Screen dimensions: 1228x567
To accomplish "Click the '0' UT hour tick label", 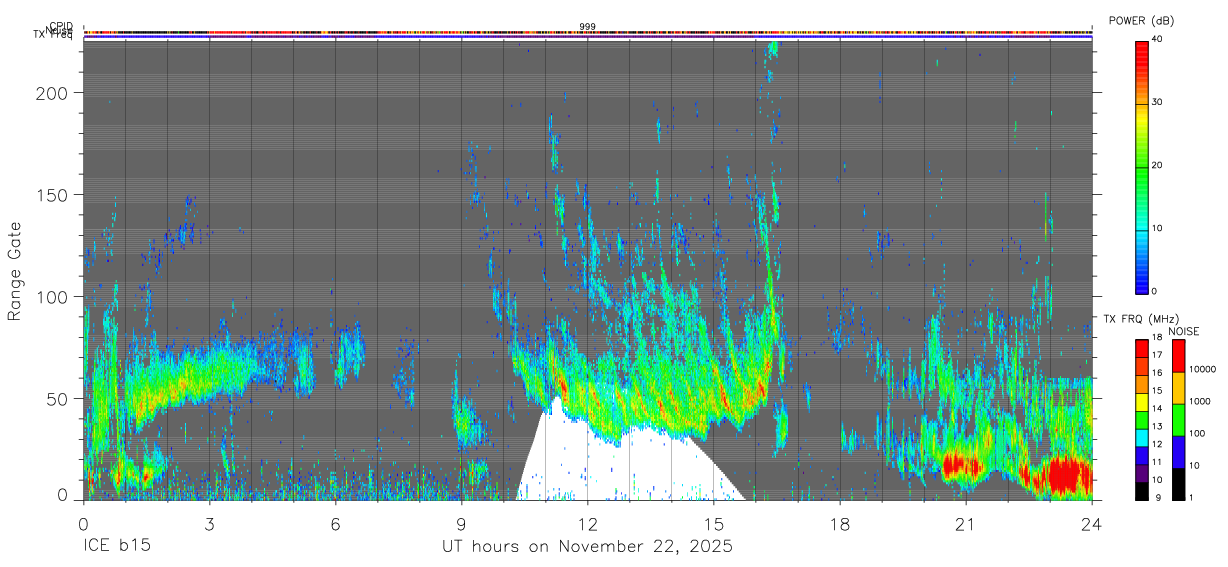I will [83, 523].
